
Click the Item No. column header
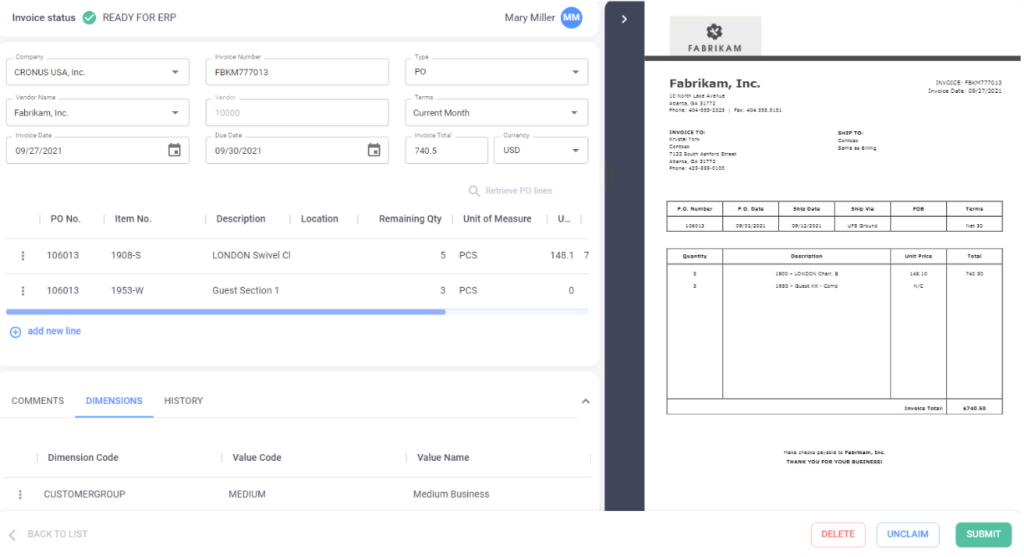point(133,219)
